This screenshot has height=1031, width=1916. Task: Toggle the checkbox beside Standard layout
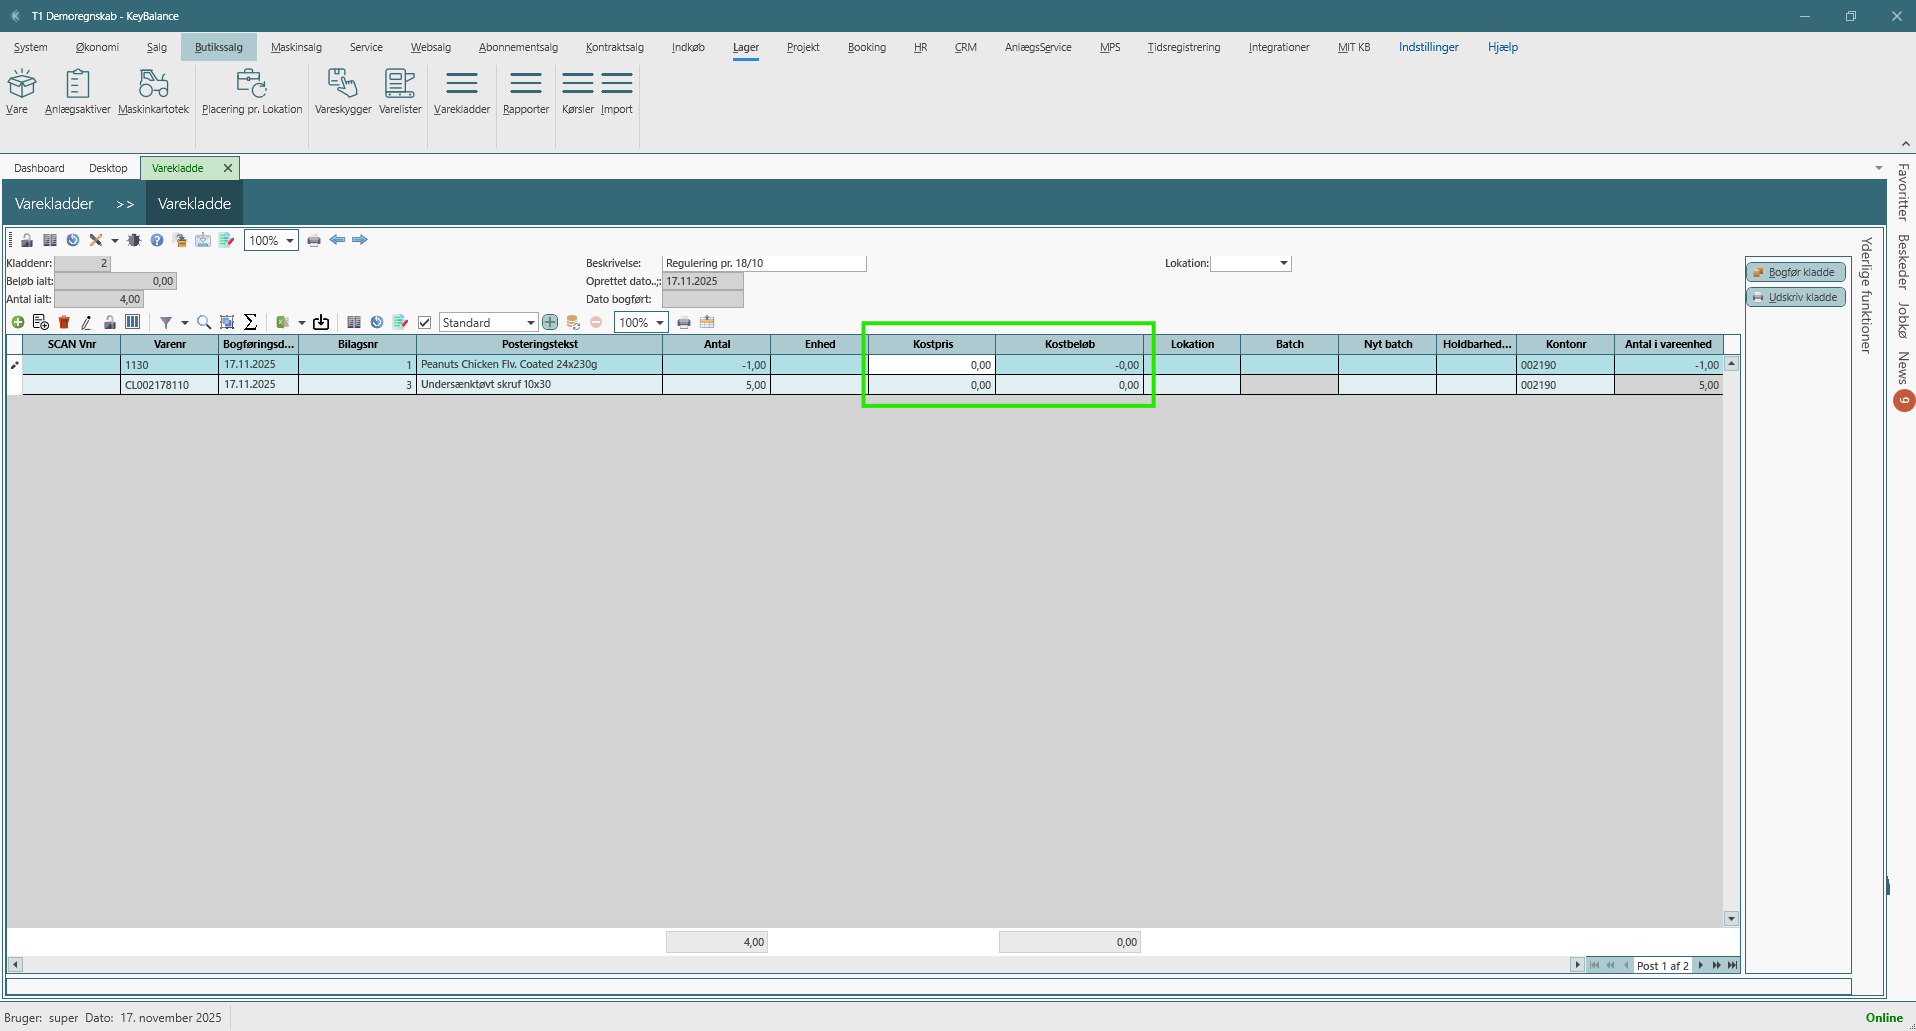click(x=425, y=322)
